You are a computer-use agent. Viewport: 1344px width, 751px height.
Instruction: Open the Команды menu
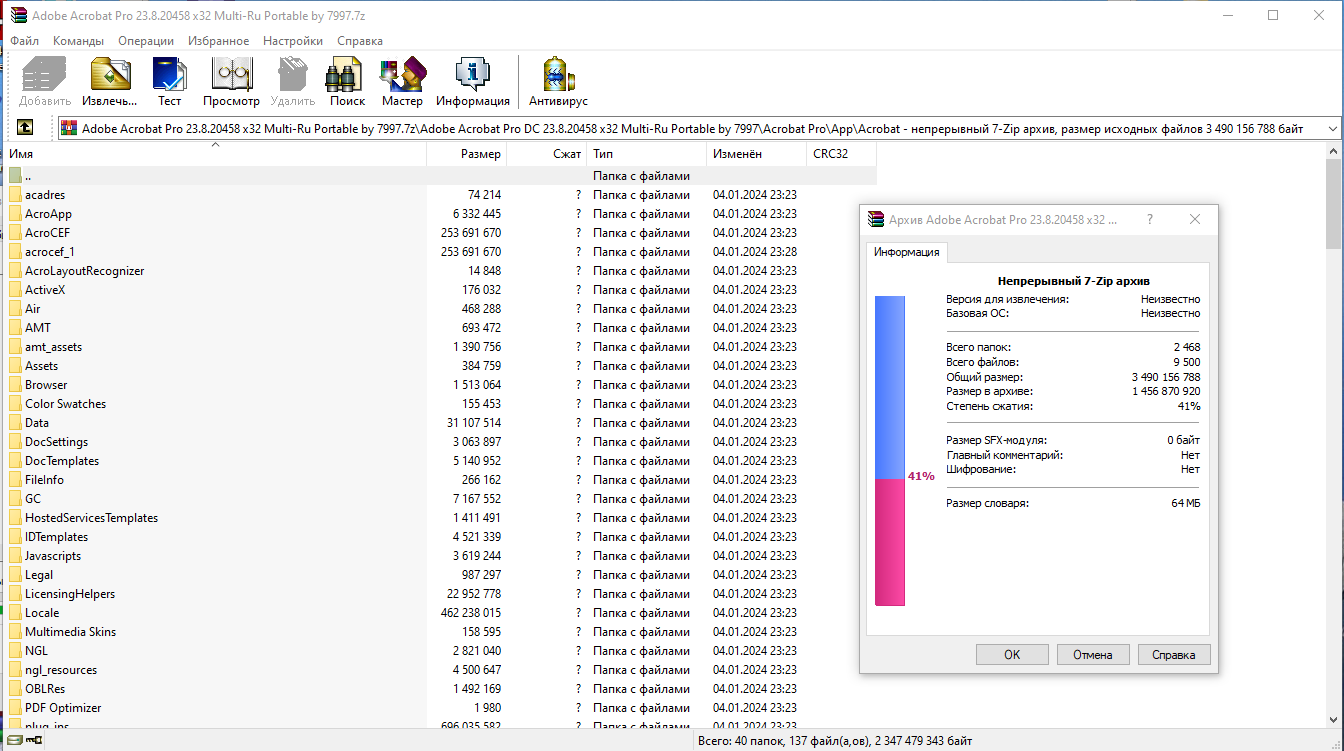78,40
